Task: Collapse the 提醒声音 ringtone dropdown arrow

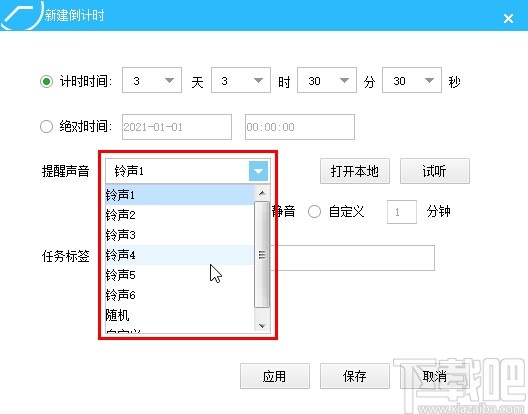Action: 258,171
